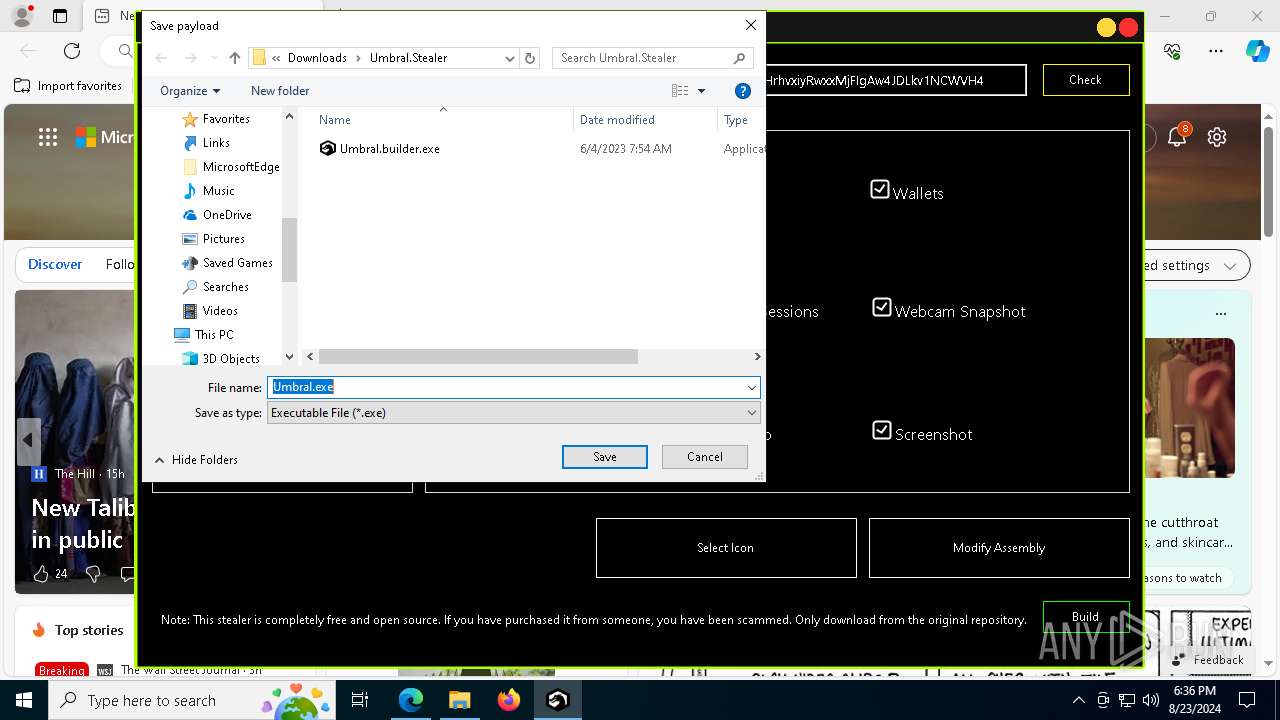
Task: Open Links in navigation pane
Action: click(x=190, y=143)
